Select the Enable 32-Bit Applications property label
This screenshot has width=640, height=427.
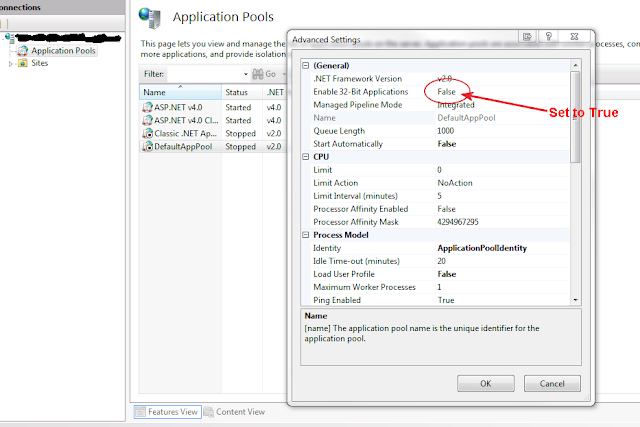361,92
